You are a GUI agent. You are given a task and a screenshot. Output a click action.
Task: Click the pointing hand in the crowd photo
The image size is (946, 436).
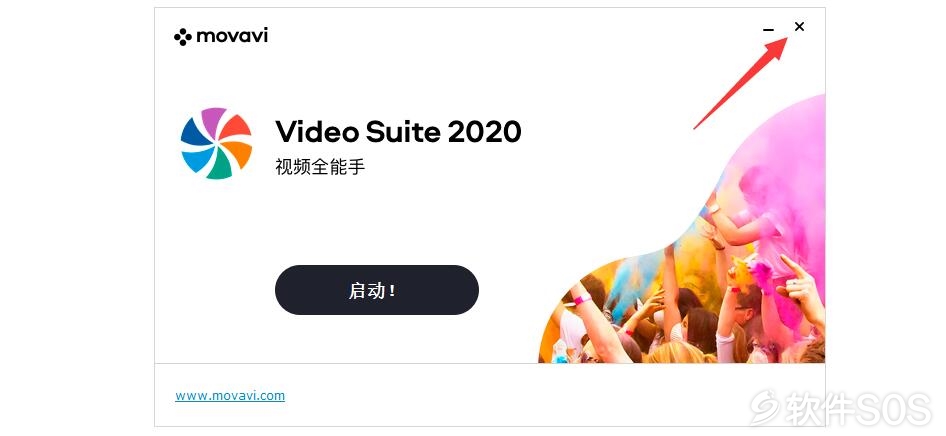pyautogui.click(x=799, y=283)
